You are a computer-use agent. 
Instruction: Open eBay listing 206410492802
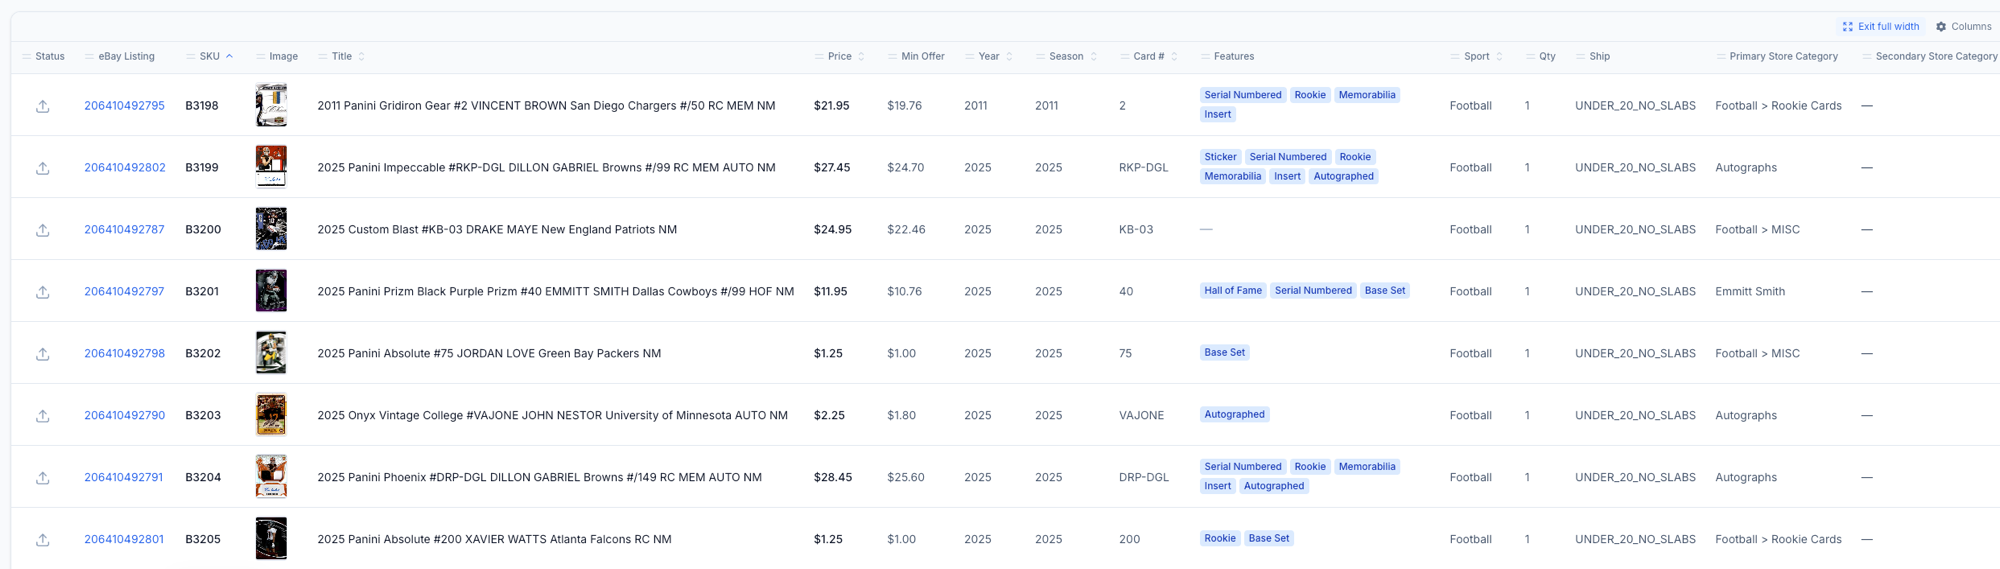point(125,167)
